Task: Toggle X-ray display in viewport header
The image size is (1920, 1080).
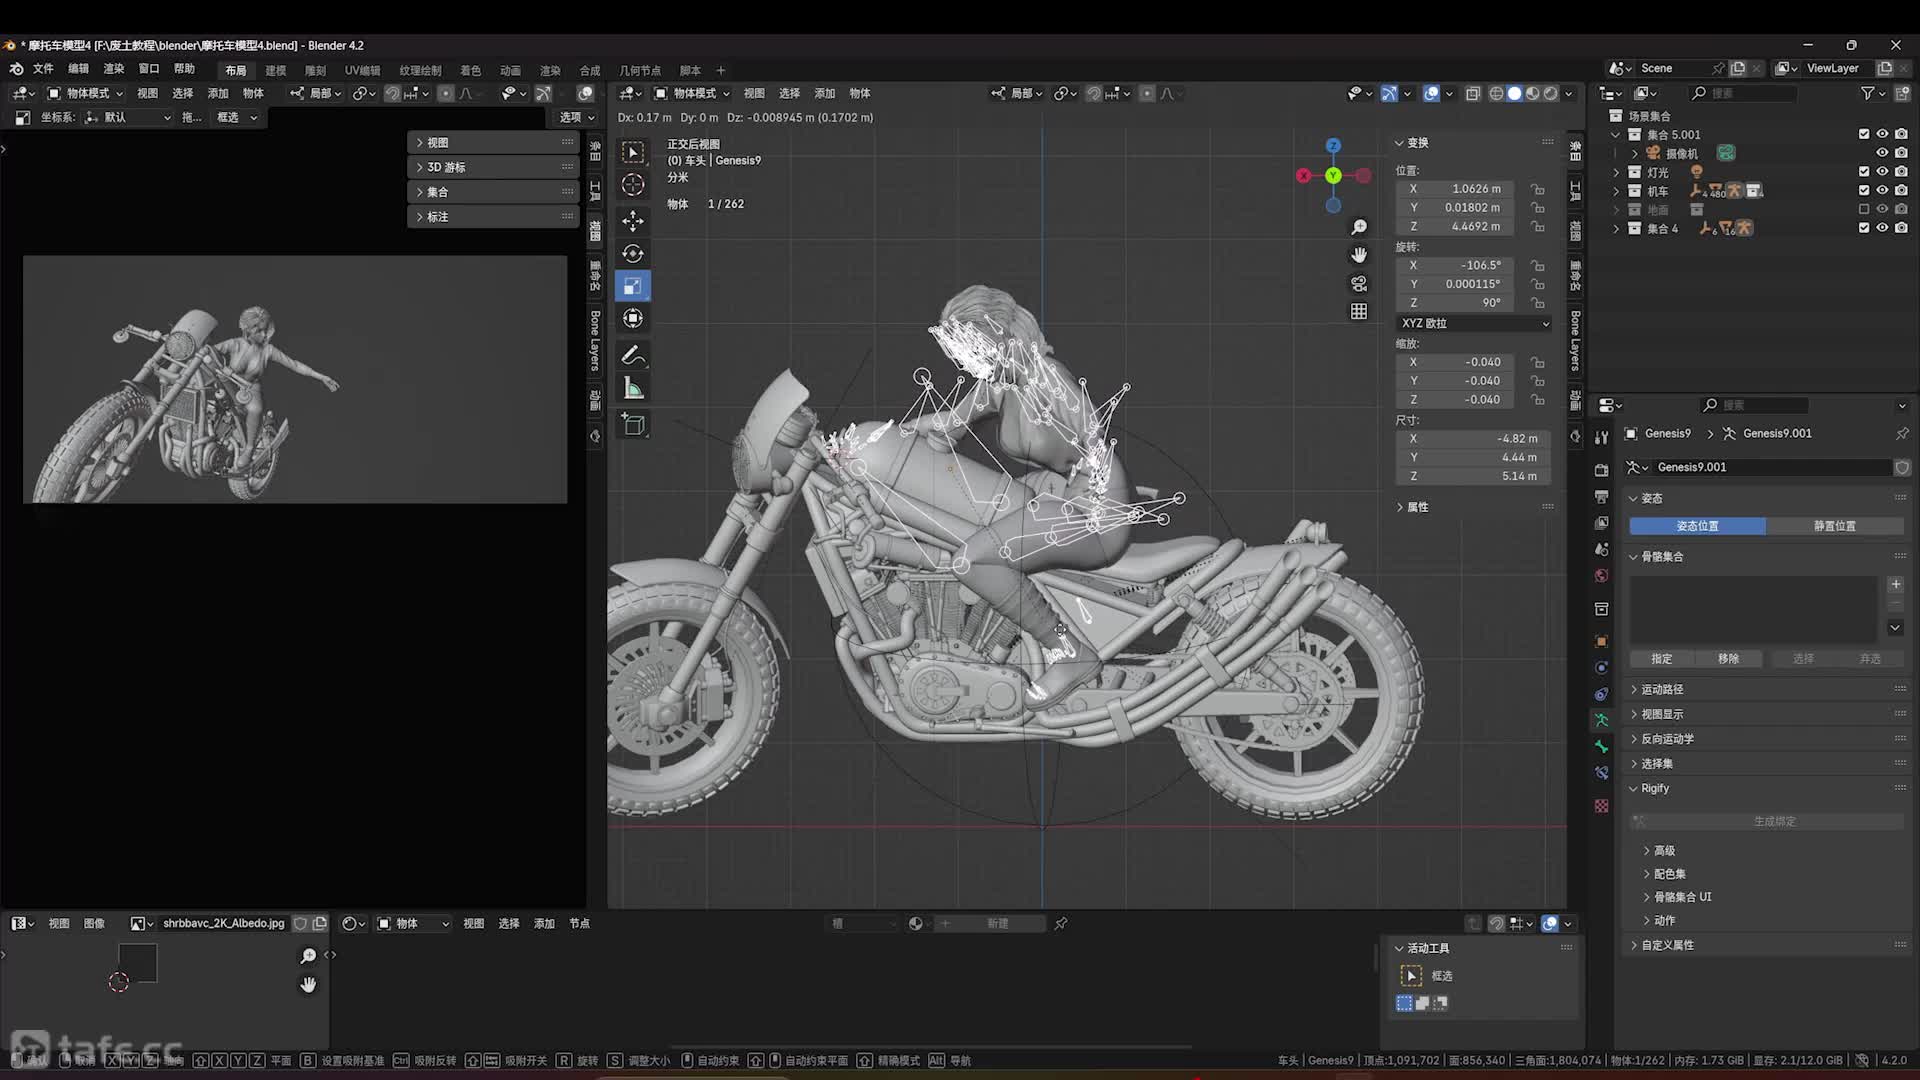Action: 1473,93
